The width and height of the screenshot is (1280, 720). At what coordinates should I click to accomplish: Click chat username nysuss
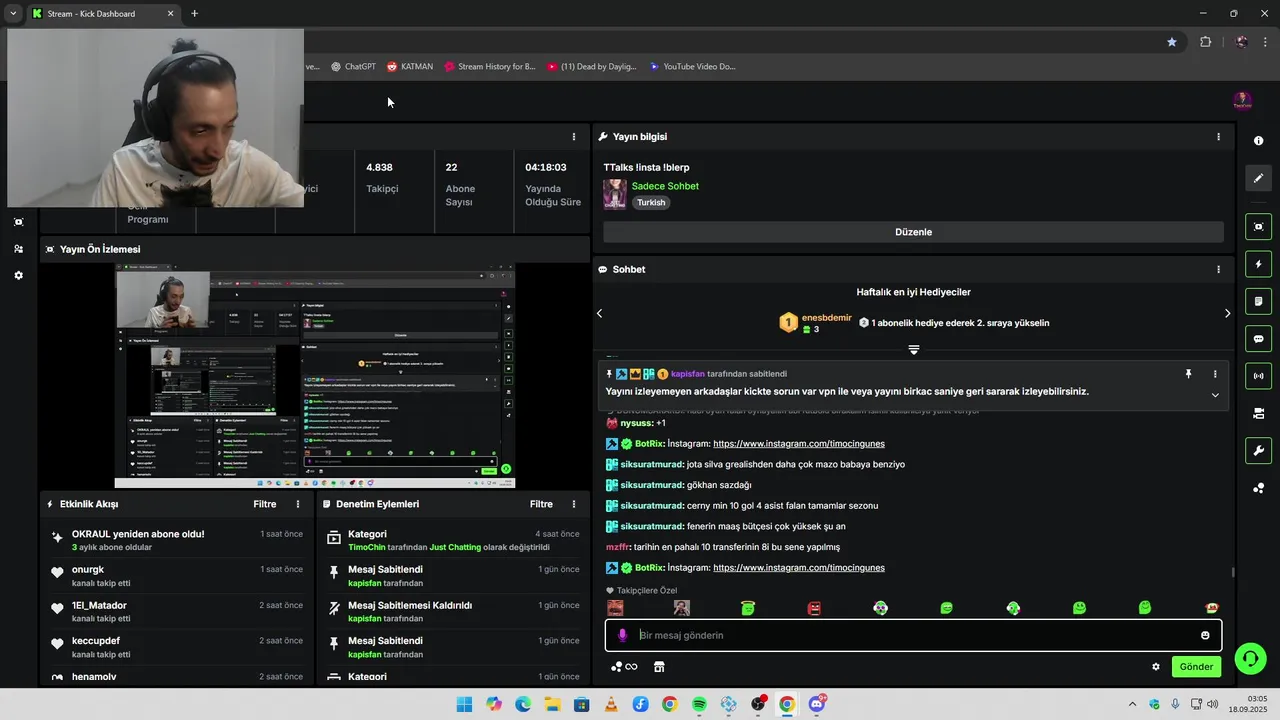(x=636, y=423)
